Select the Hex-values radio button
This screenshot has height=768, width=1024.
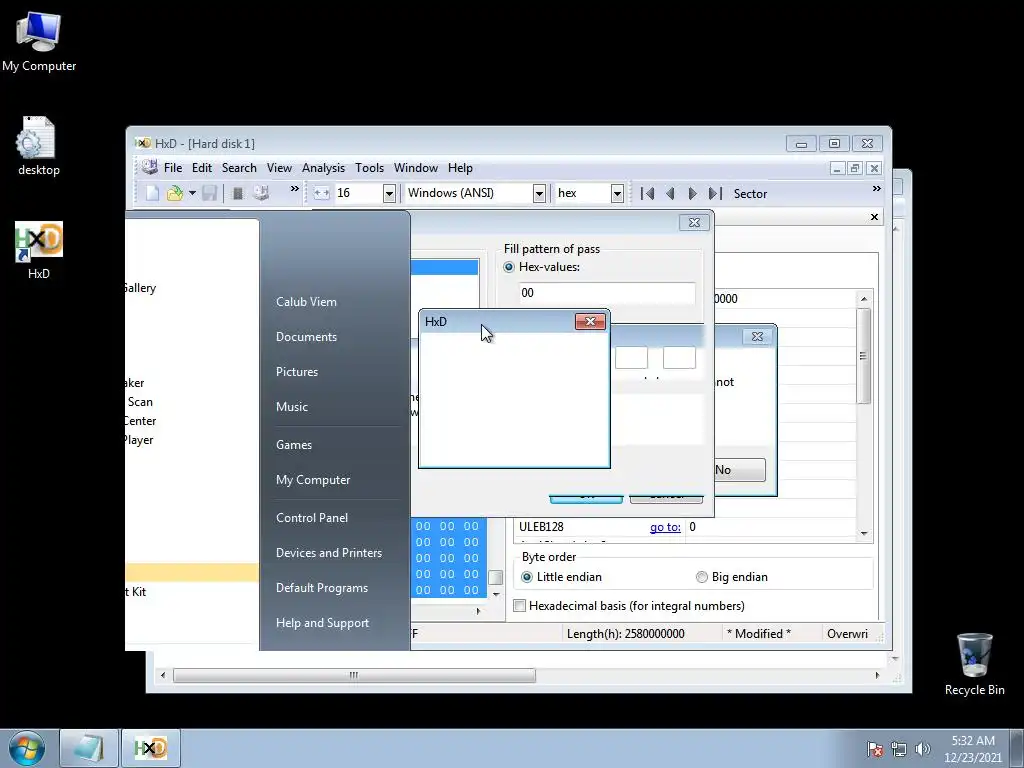[x=509, y=267]
